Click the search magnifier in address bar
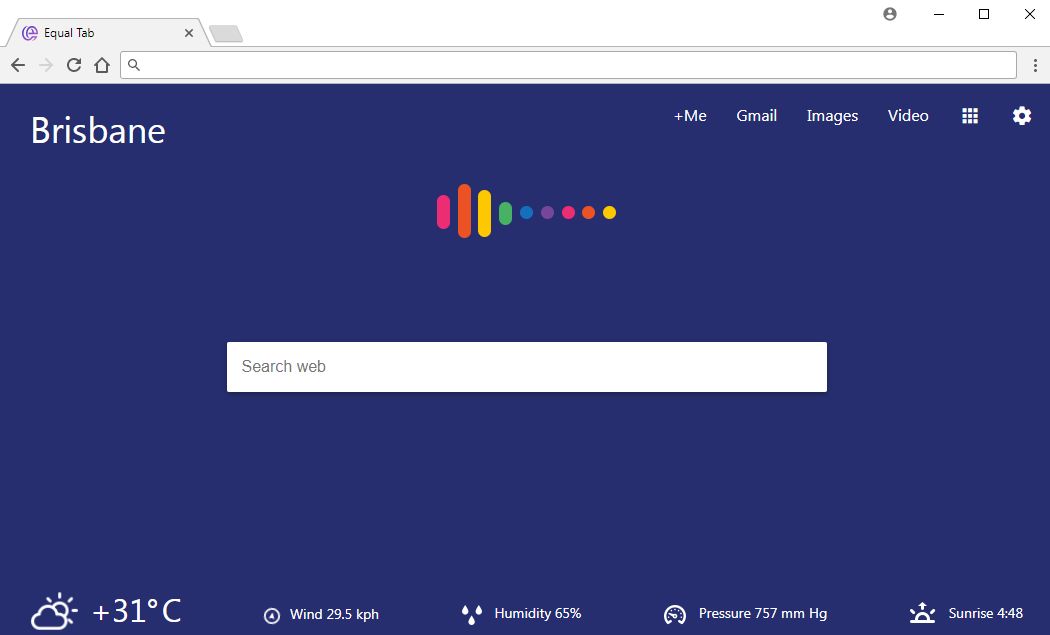The width and height of the screenshot is (1050, 635). point(134,65)
